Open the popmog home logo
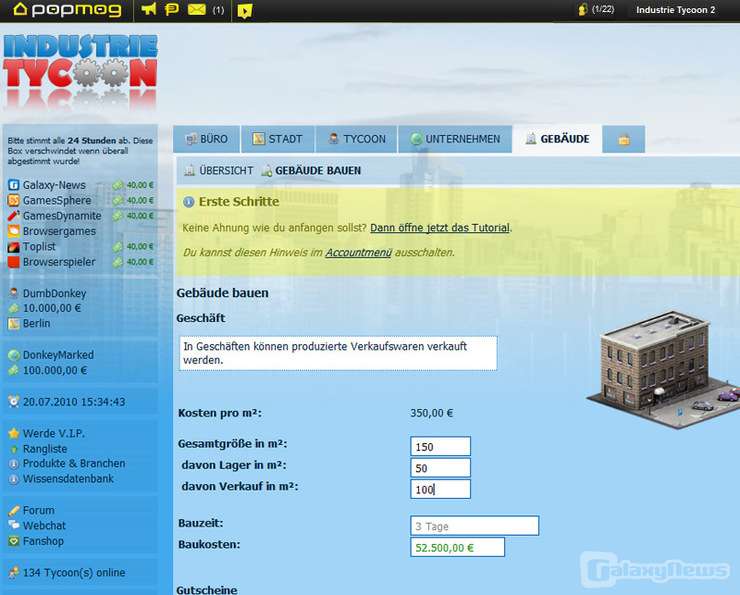This screenshot has height=595, width=740. [x=66, y=10]
